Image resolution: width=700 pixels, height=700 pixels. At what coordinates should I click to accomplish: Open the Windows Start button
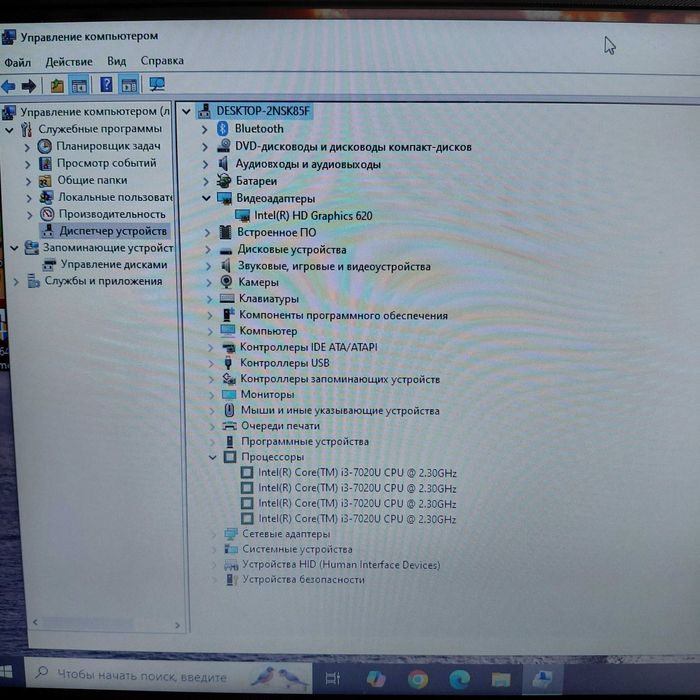click(x=6, y=672)
